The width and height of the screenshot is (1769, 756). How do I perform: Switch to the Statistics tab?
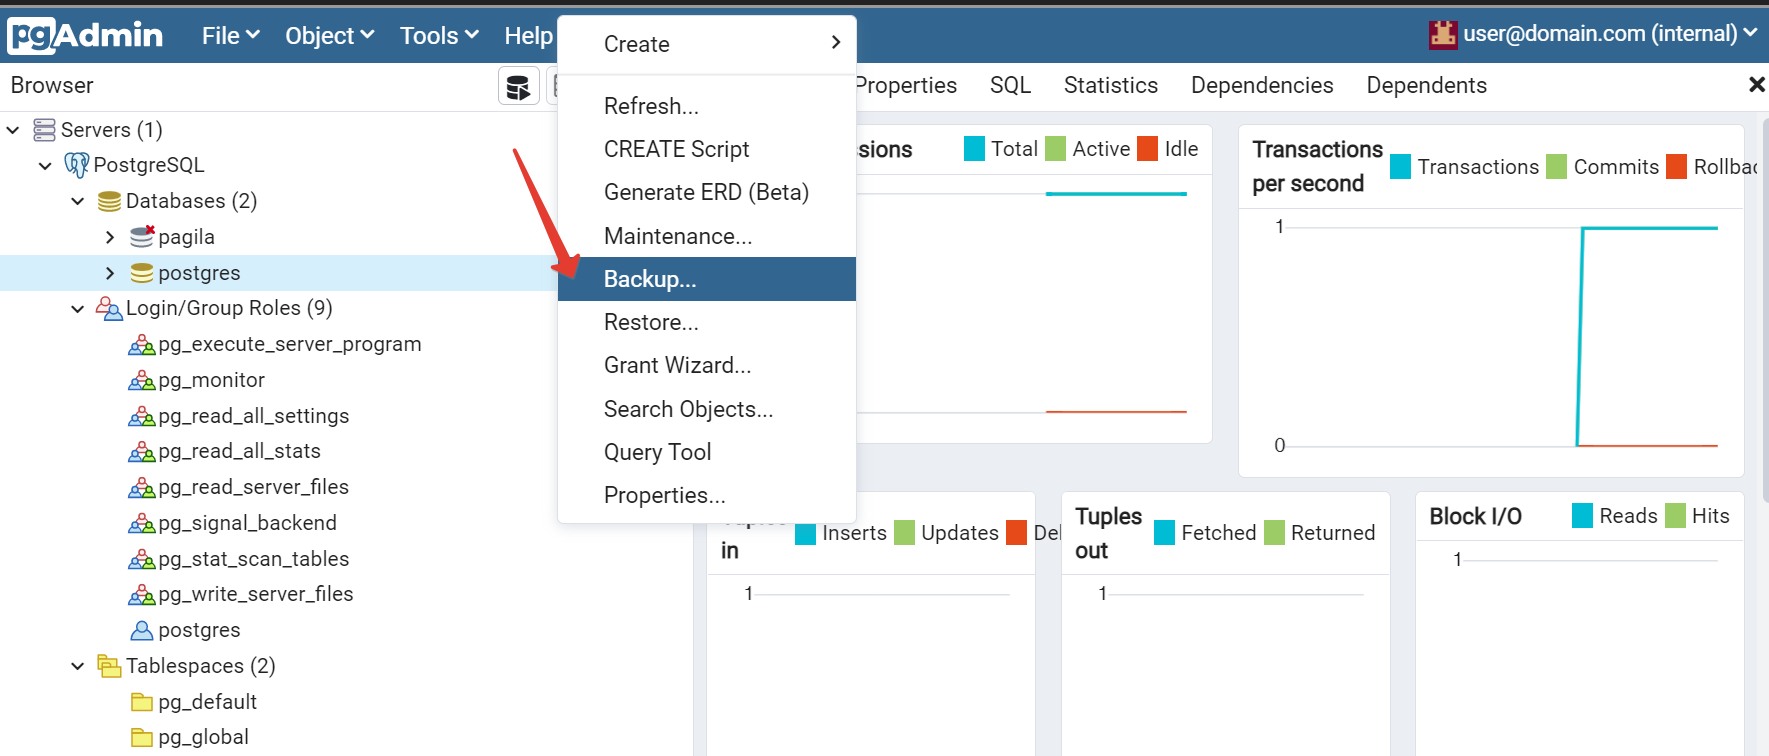pyautogui.click(x=1110, y=86)
